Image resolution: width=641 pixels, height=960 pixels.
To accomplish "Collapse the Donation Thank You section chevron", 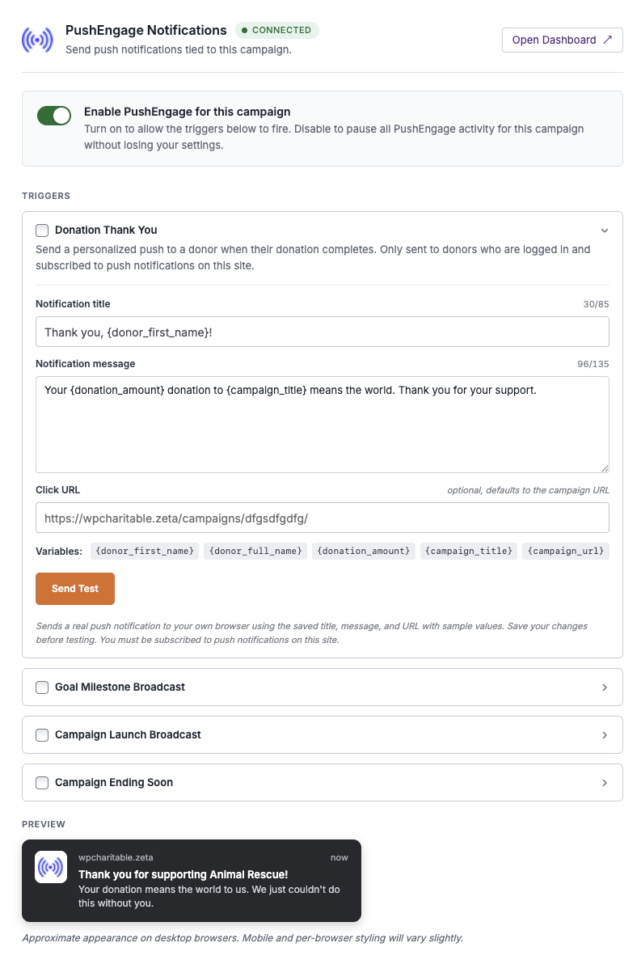I will coord(604,231).
